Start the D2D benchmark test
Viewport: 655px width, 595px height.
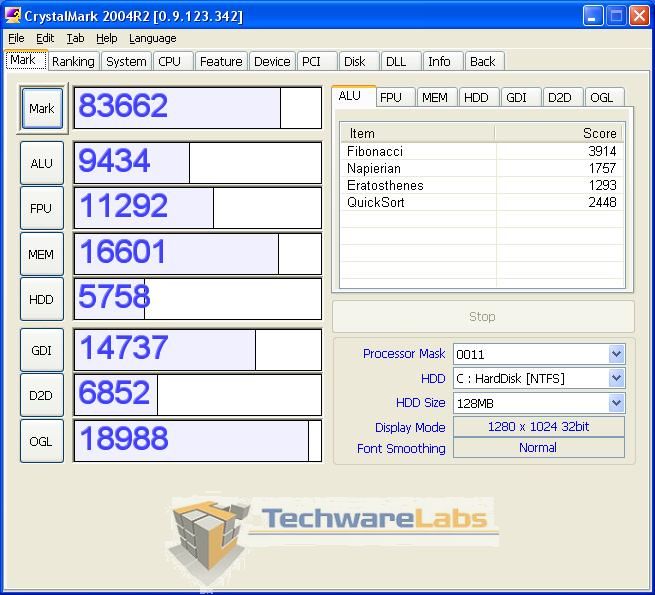pos(41,395)
